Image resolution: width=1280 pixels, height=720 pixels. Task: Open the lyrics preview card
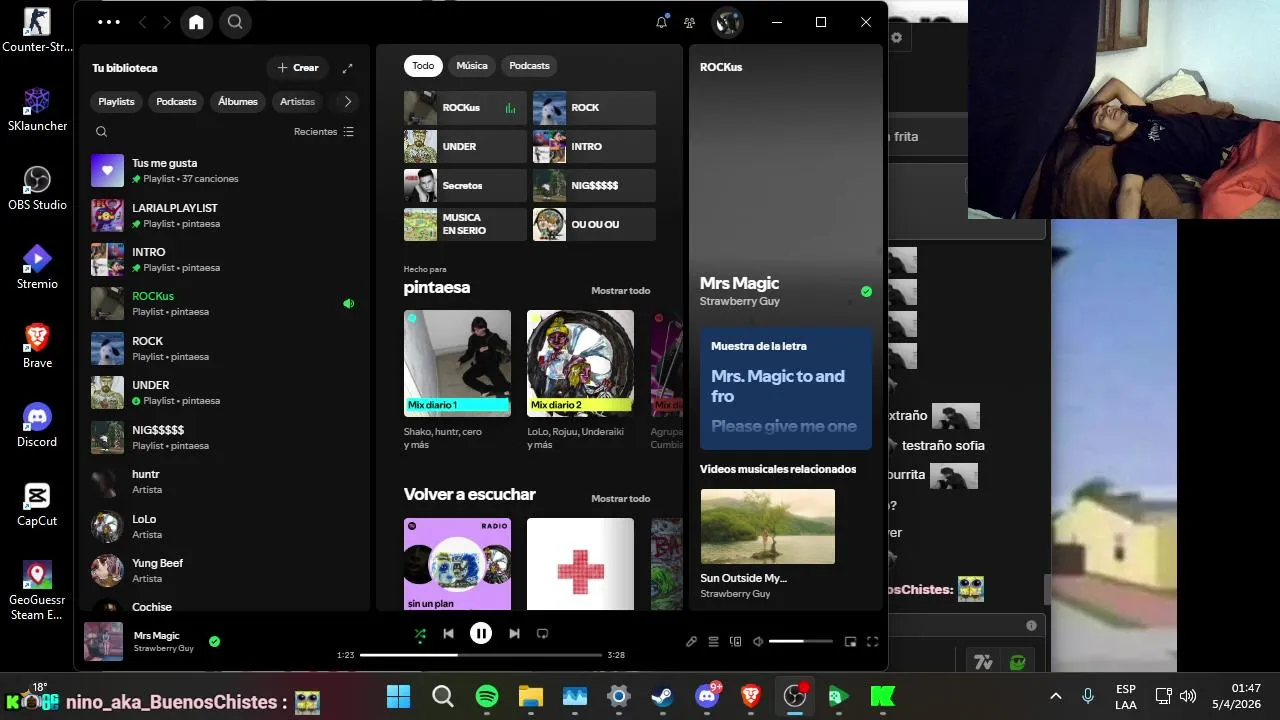click(785, 389)
